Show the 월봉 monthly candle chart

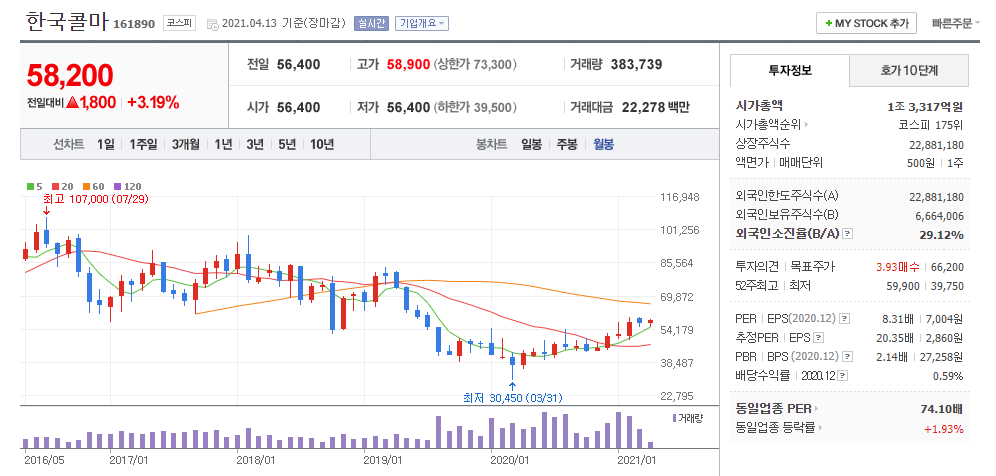point(603,144)
